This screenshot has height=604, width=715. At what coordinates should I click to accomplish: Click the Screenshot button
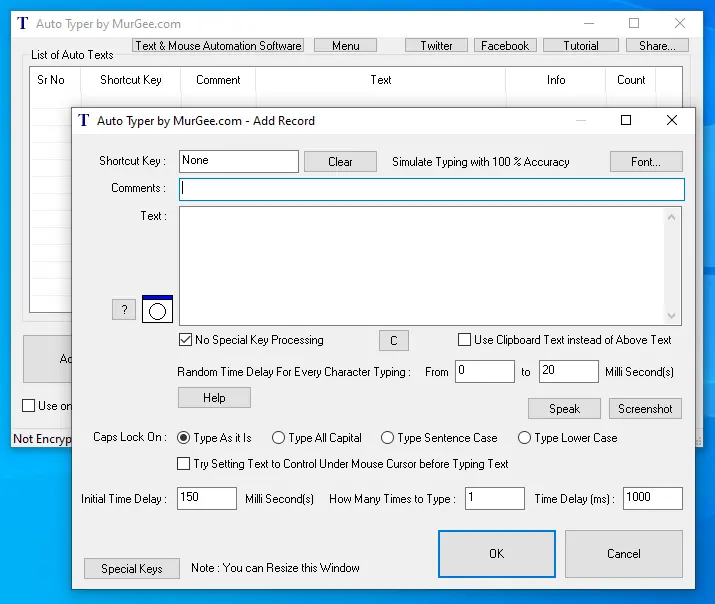point(646,409)
